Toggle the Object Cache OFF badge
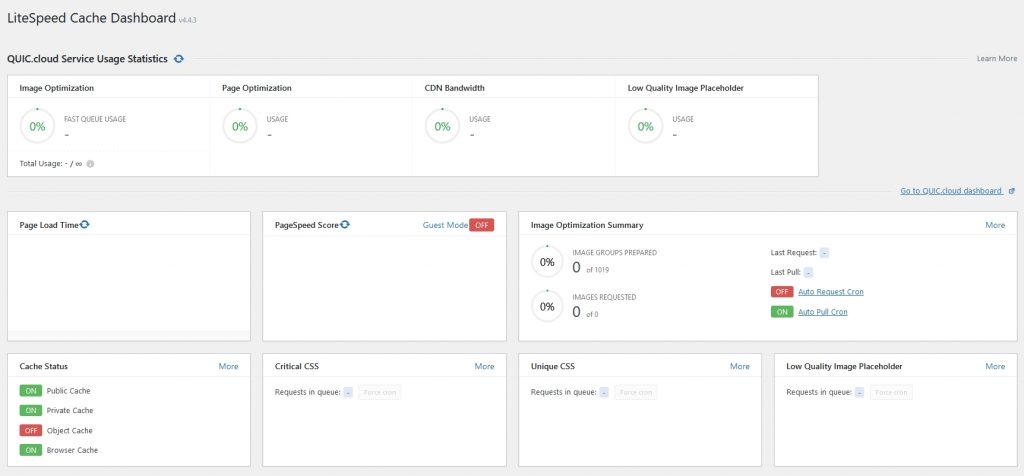Image resolution: width=1024 pixels, height=476 pixels. point(30,430)
